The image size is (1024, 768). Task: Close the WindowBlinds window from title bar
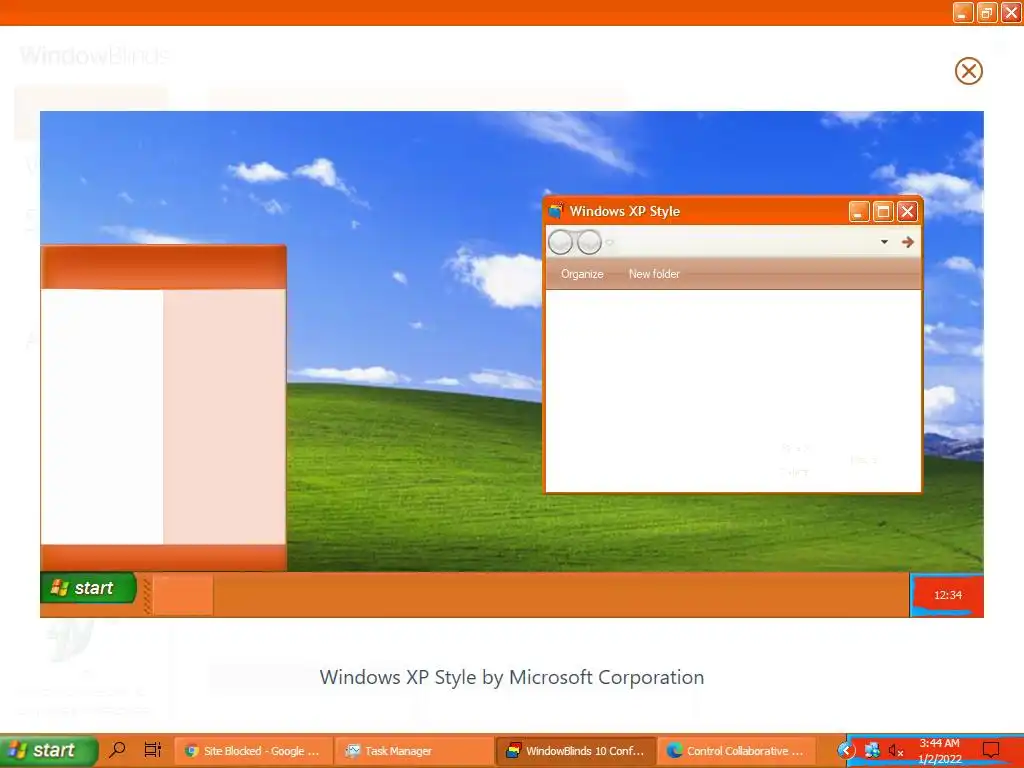coord(1011,12)
